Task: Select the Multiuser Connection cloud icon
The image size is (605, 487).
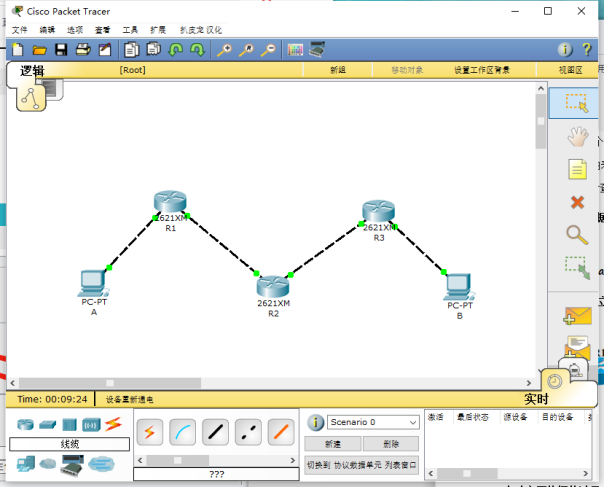Action: [101, 464]
